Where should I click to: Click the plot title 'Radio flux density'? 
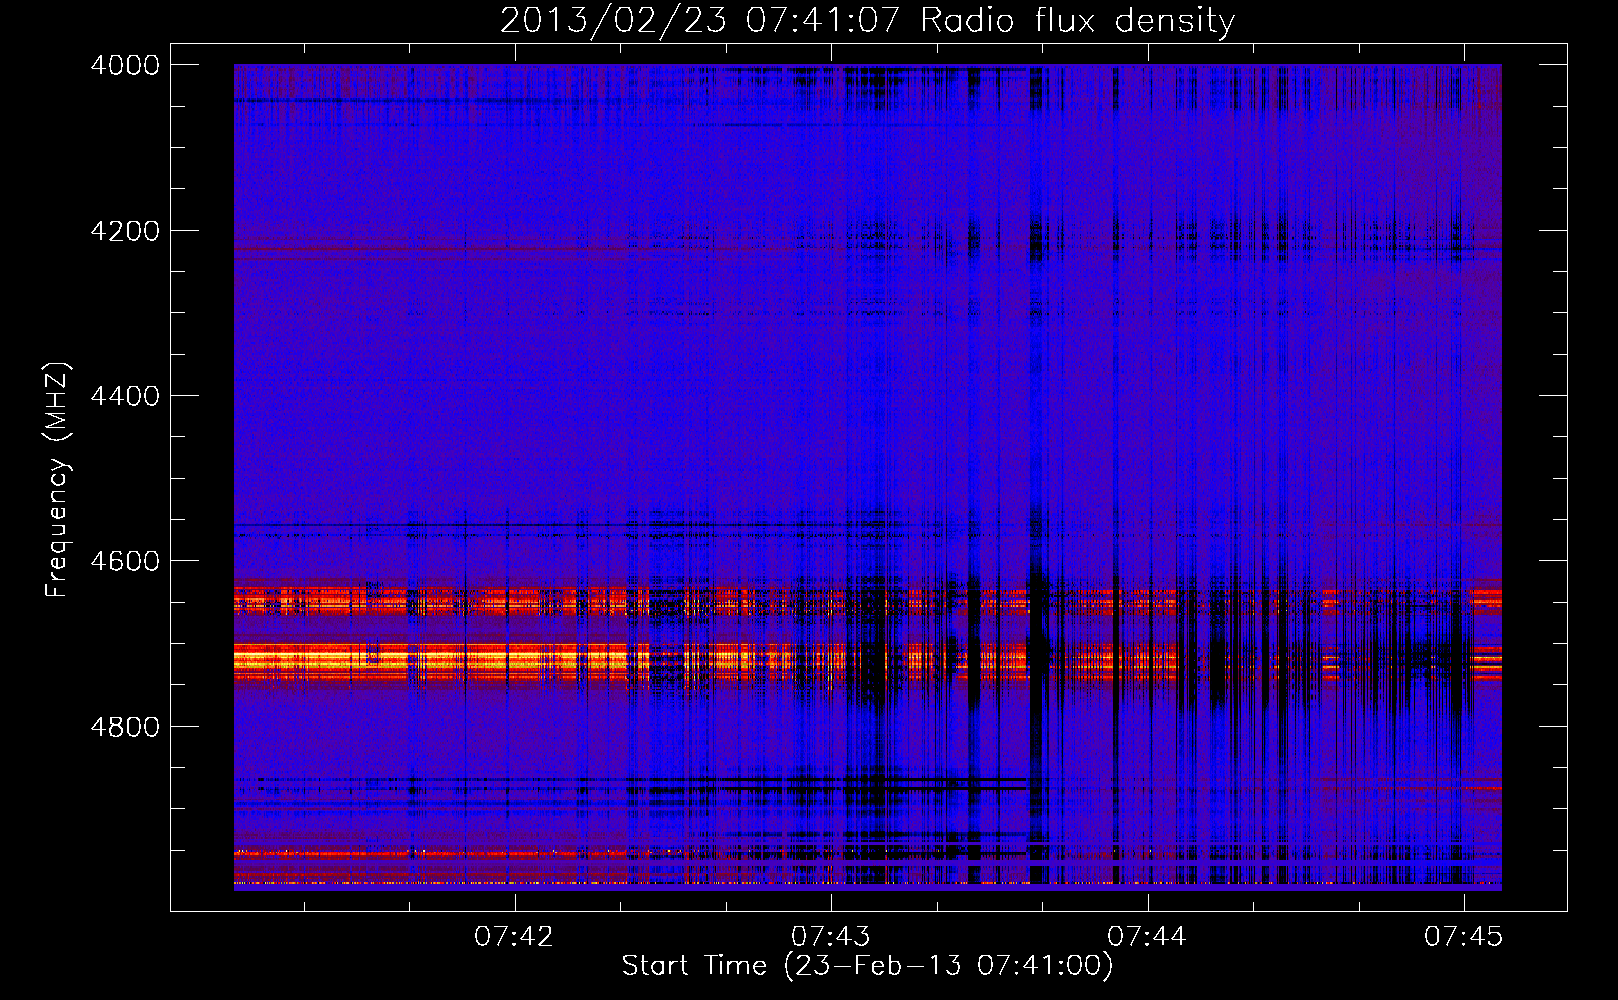[x=1078, y=21]
